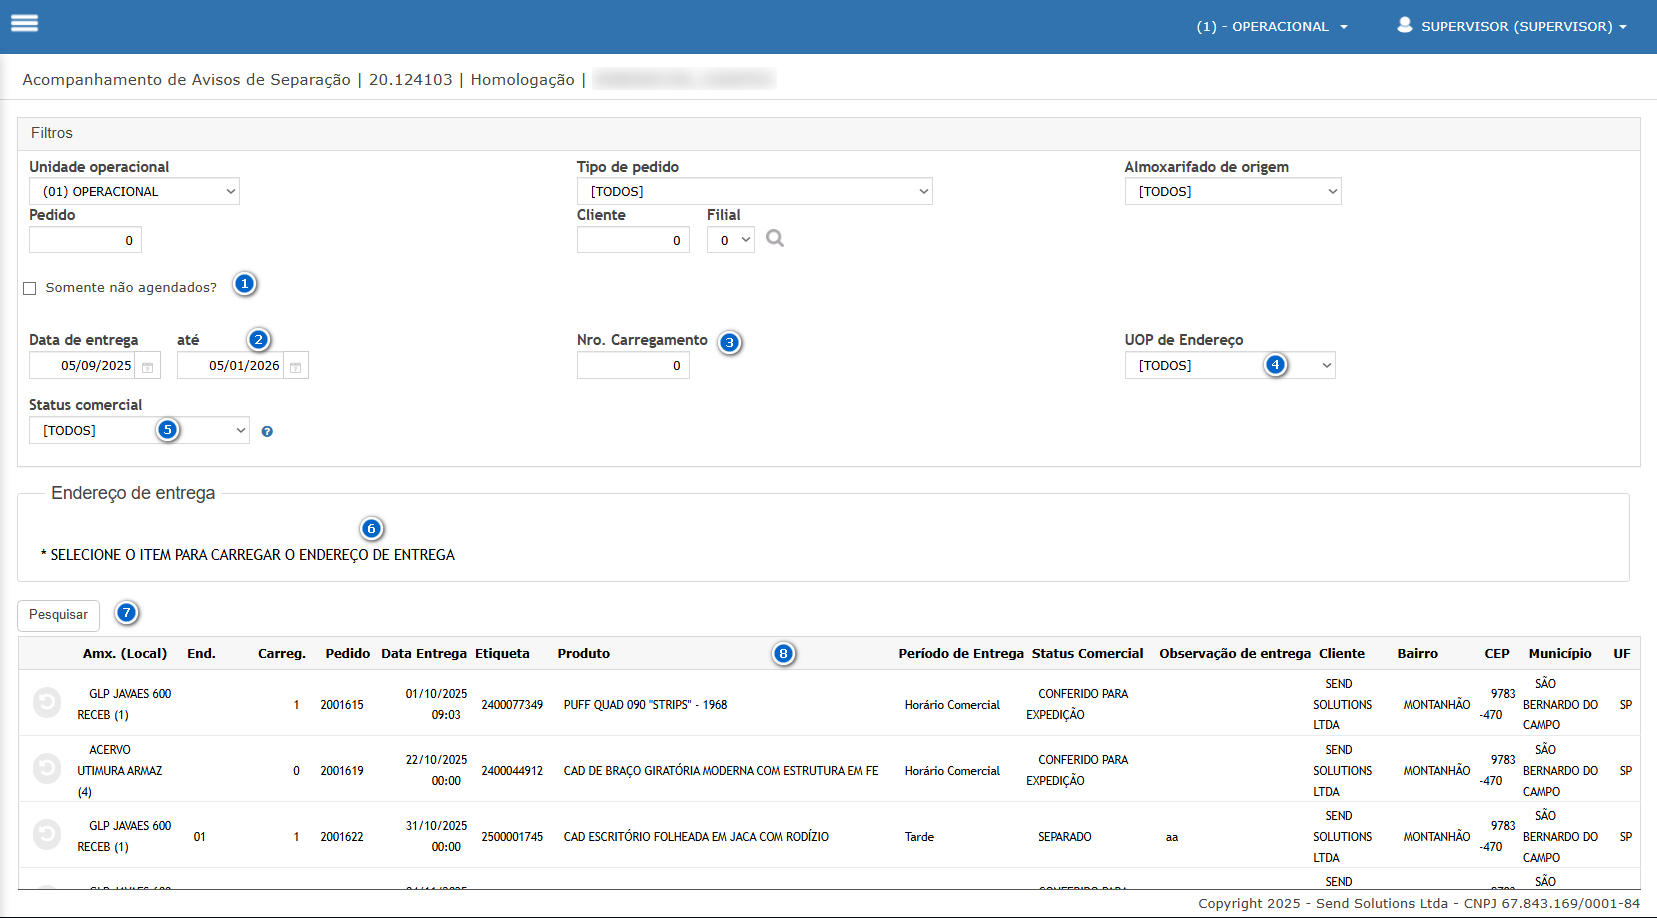The image size is (1657, 918).
Task: Click the Pesquisar button
Action: [x=58, y=615]
